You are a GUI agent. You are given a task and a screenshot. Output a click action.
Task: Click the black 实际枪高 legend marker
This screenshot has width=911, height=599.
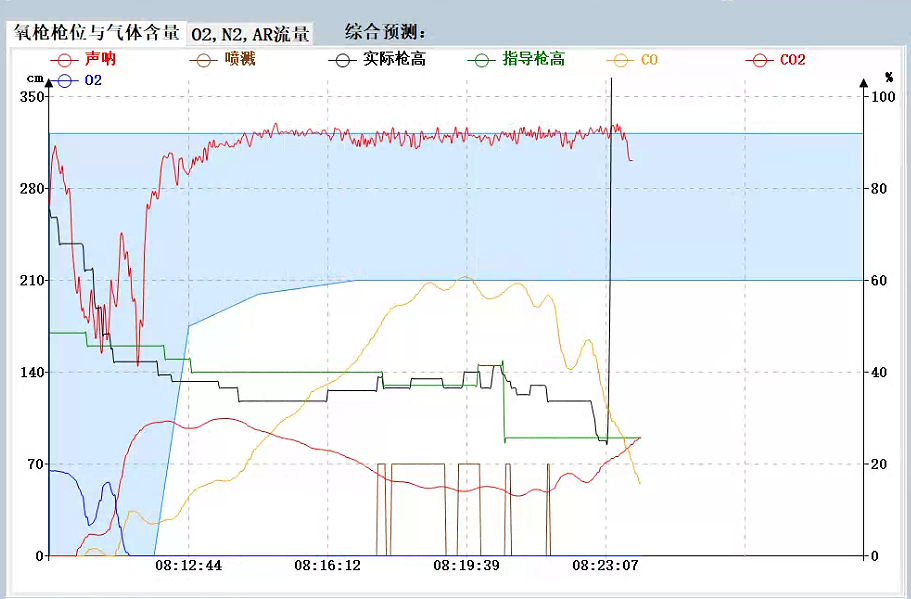(x=342, y=60)
